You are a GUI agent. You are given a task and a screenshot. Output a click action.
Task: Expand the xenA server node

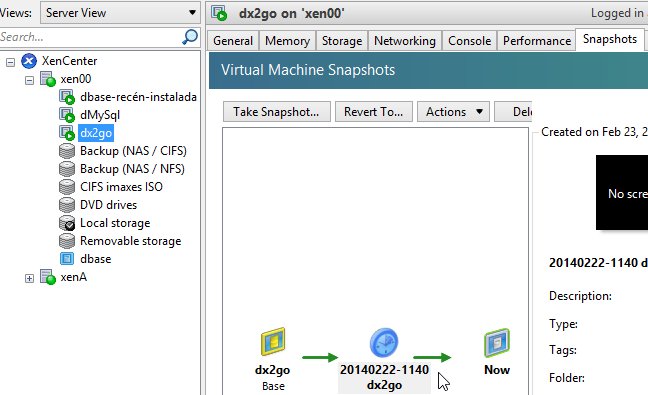point(29,278)
